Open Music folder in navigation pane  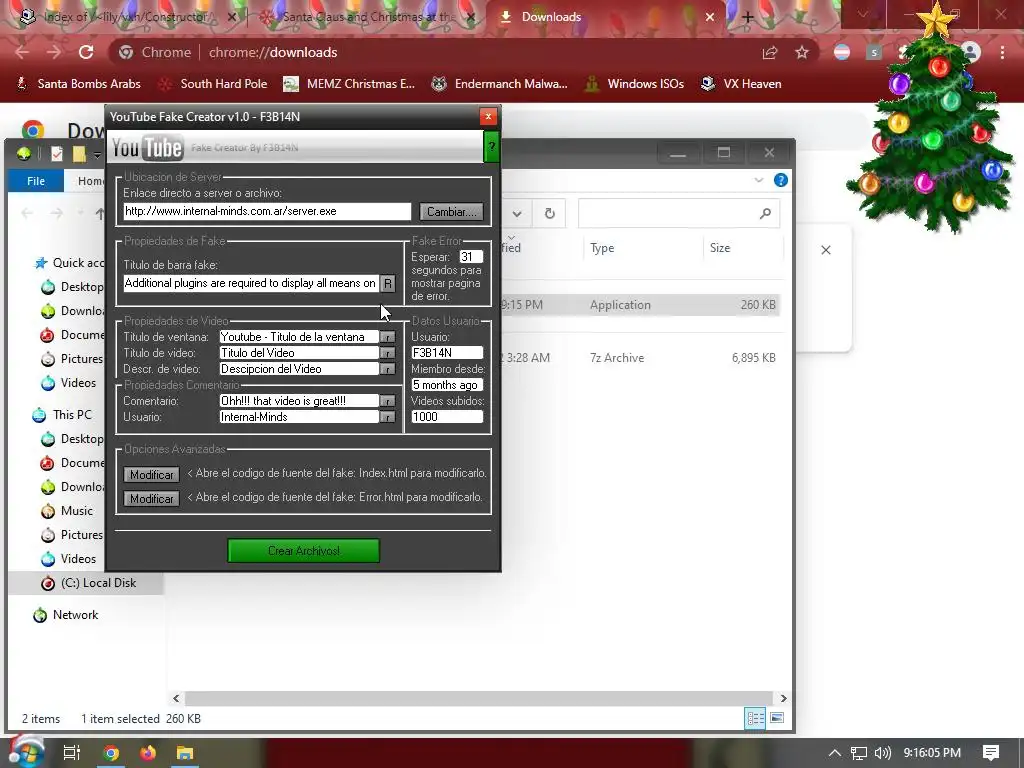click(67, 511)
